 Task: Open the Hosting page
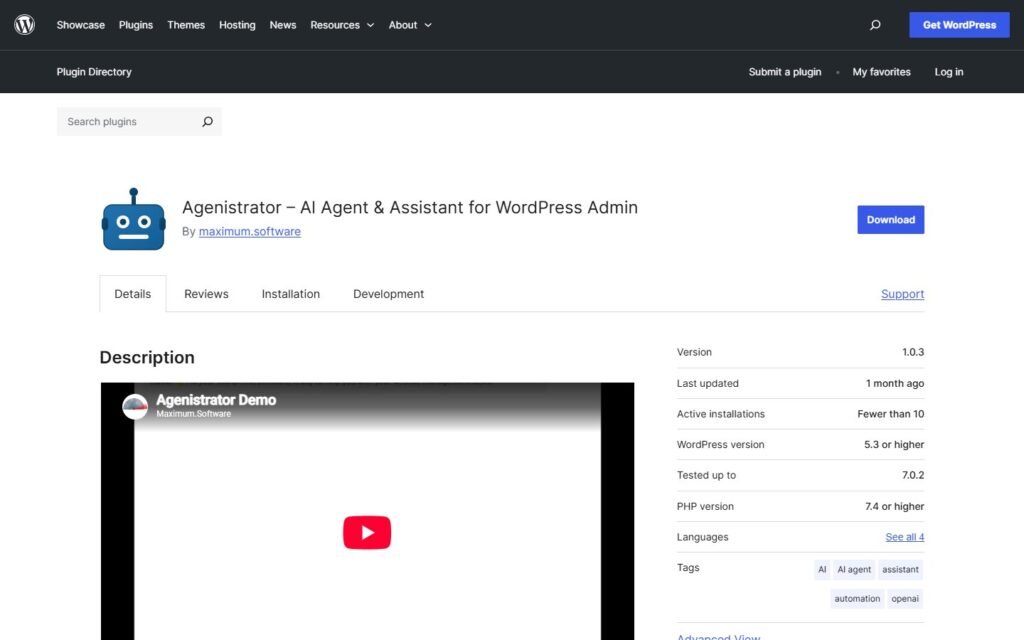[237, 25]
